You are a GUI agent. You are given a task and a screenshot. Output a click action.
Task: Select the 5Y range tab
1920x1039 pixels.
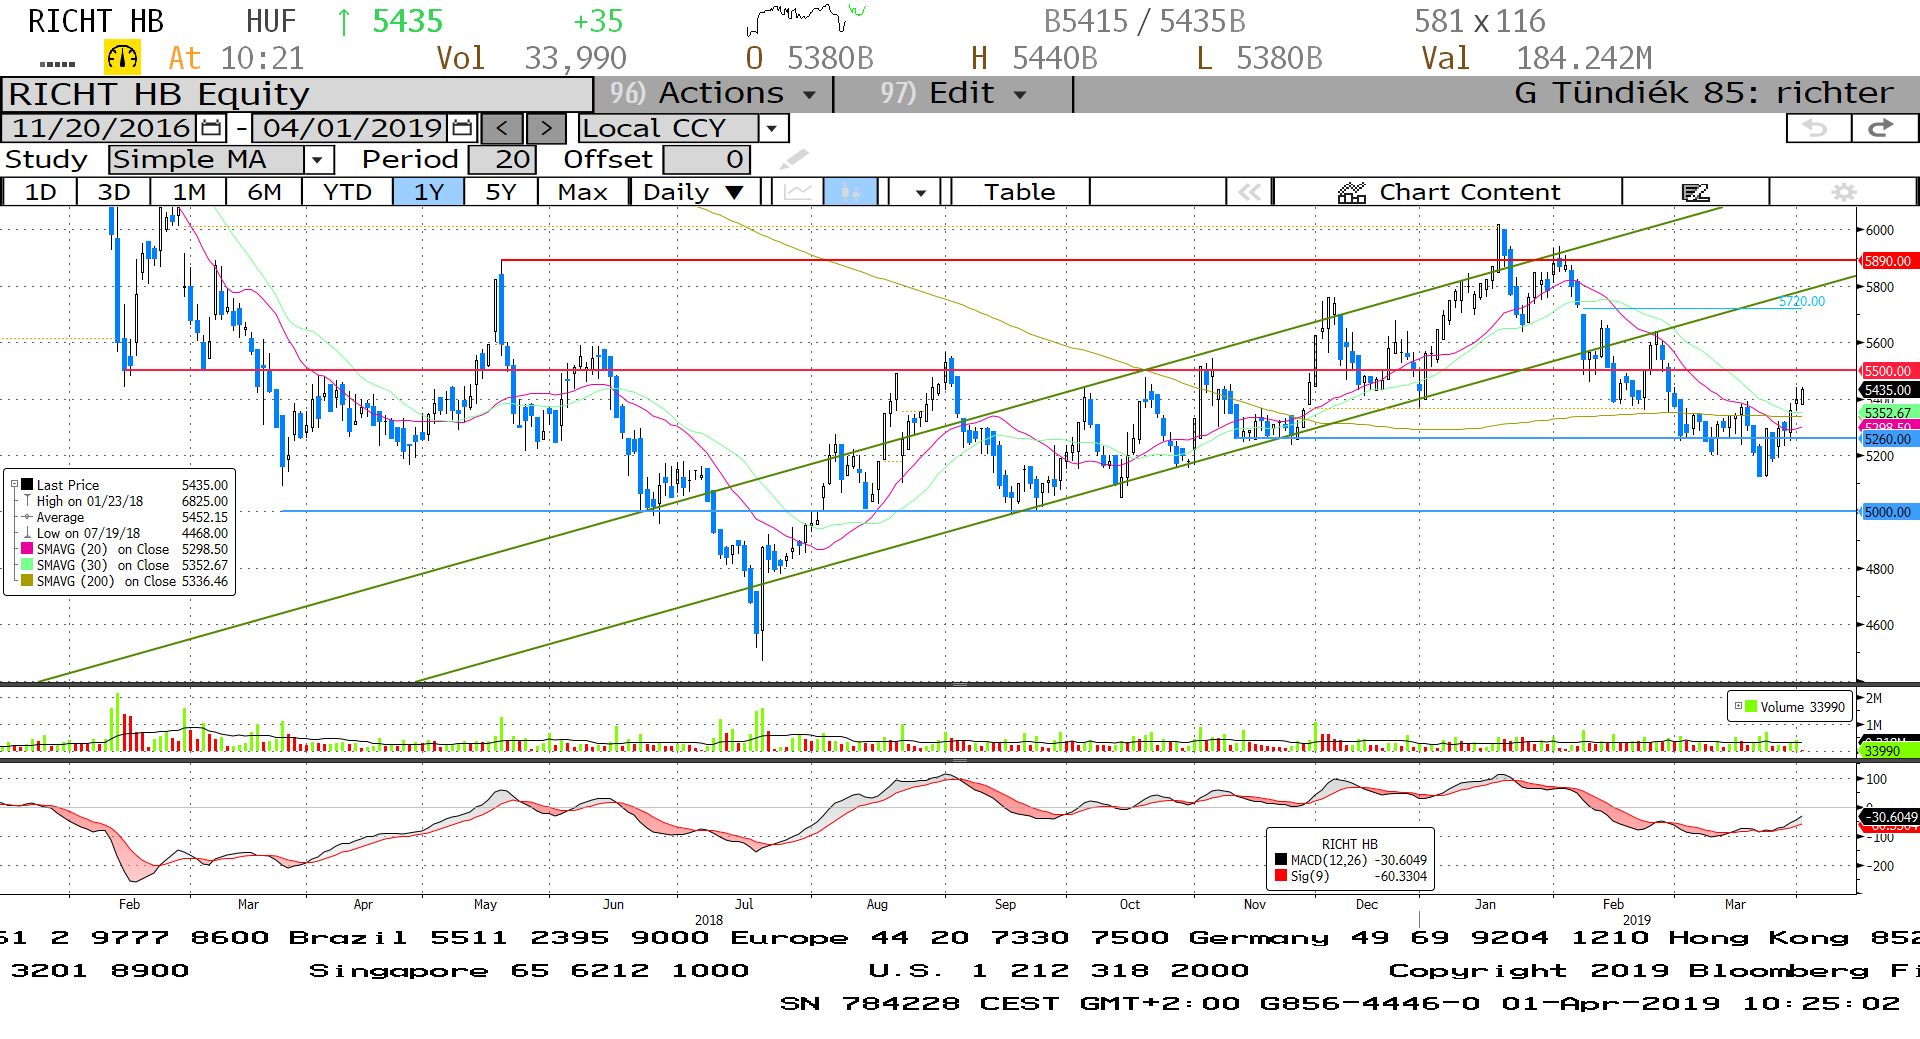point(501,192)
